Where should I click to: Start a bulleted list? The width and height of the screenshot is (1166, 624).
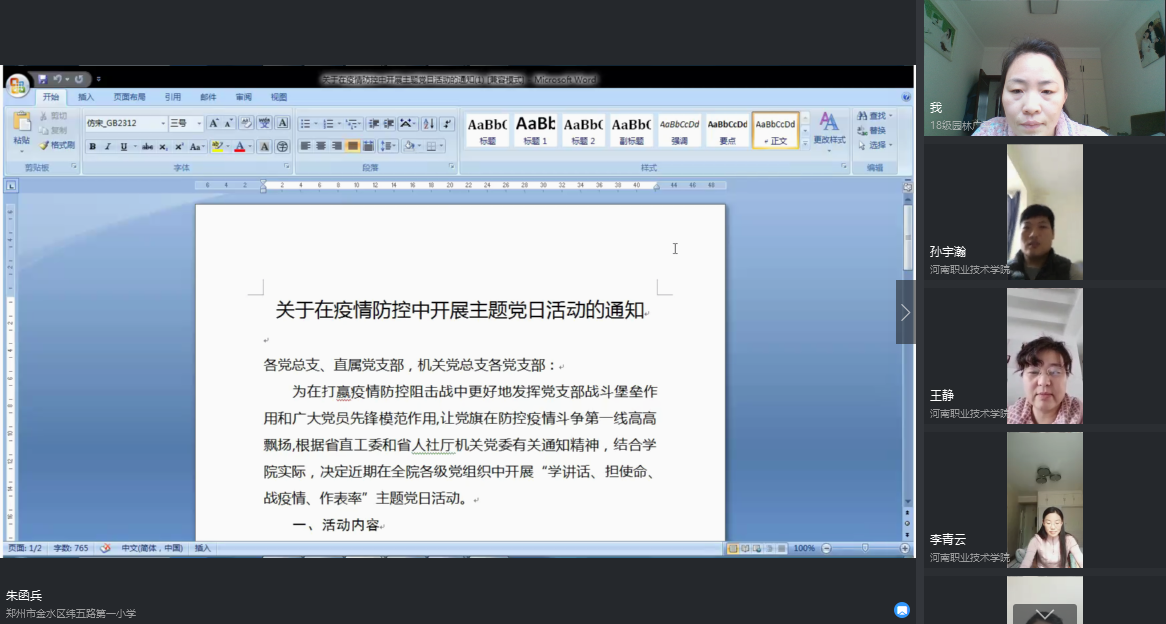coord(306,124)
